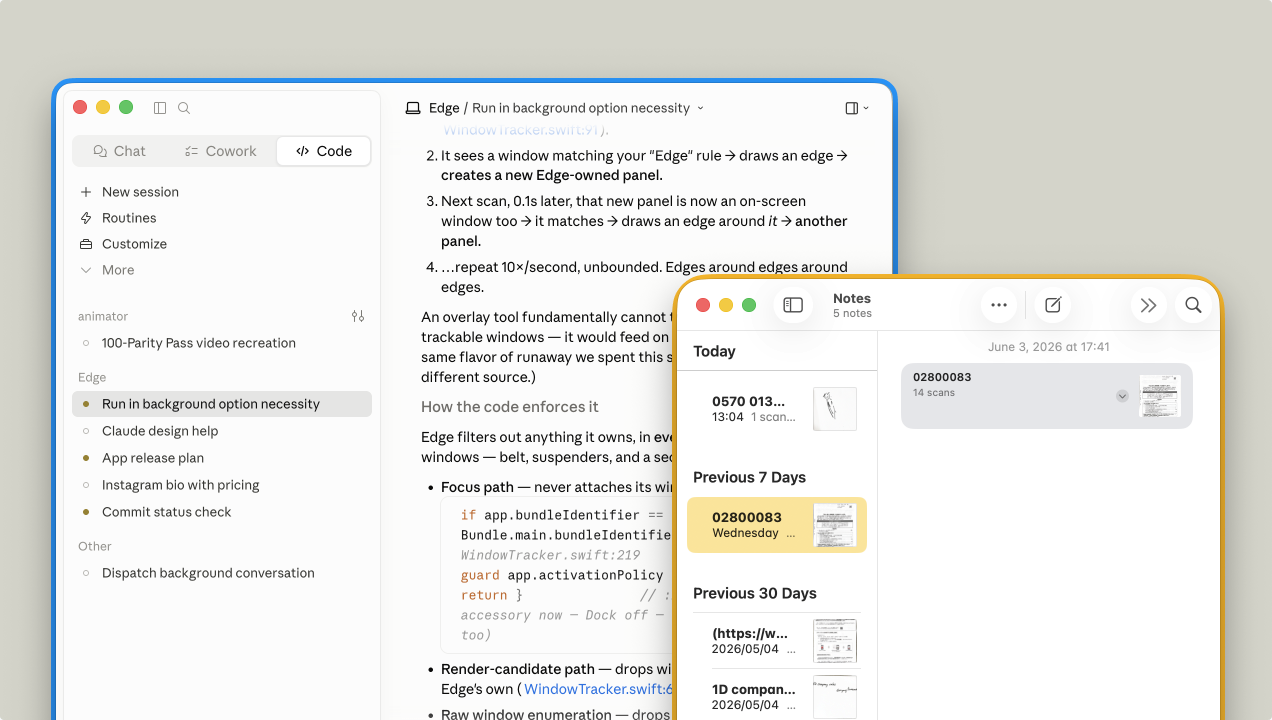Open Claude design help session
Viewport: 1272px width, 720px height.
[x=222, y=431]
